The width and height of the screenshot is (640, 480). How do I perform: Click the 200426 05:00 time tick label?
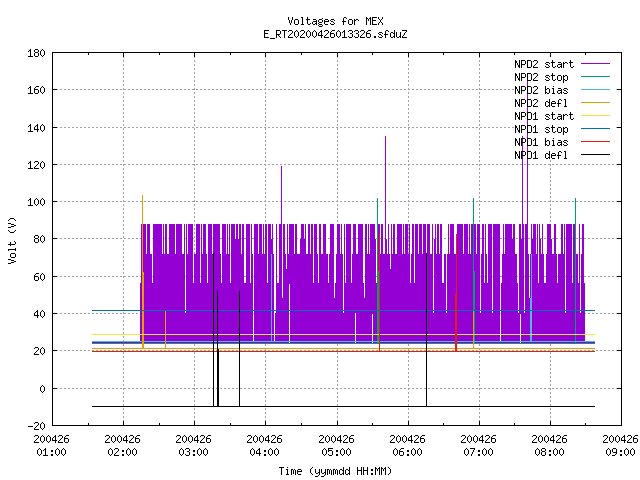coord(336,446)
